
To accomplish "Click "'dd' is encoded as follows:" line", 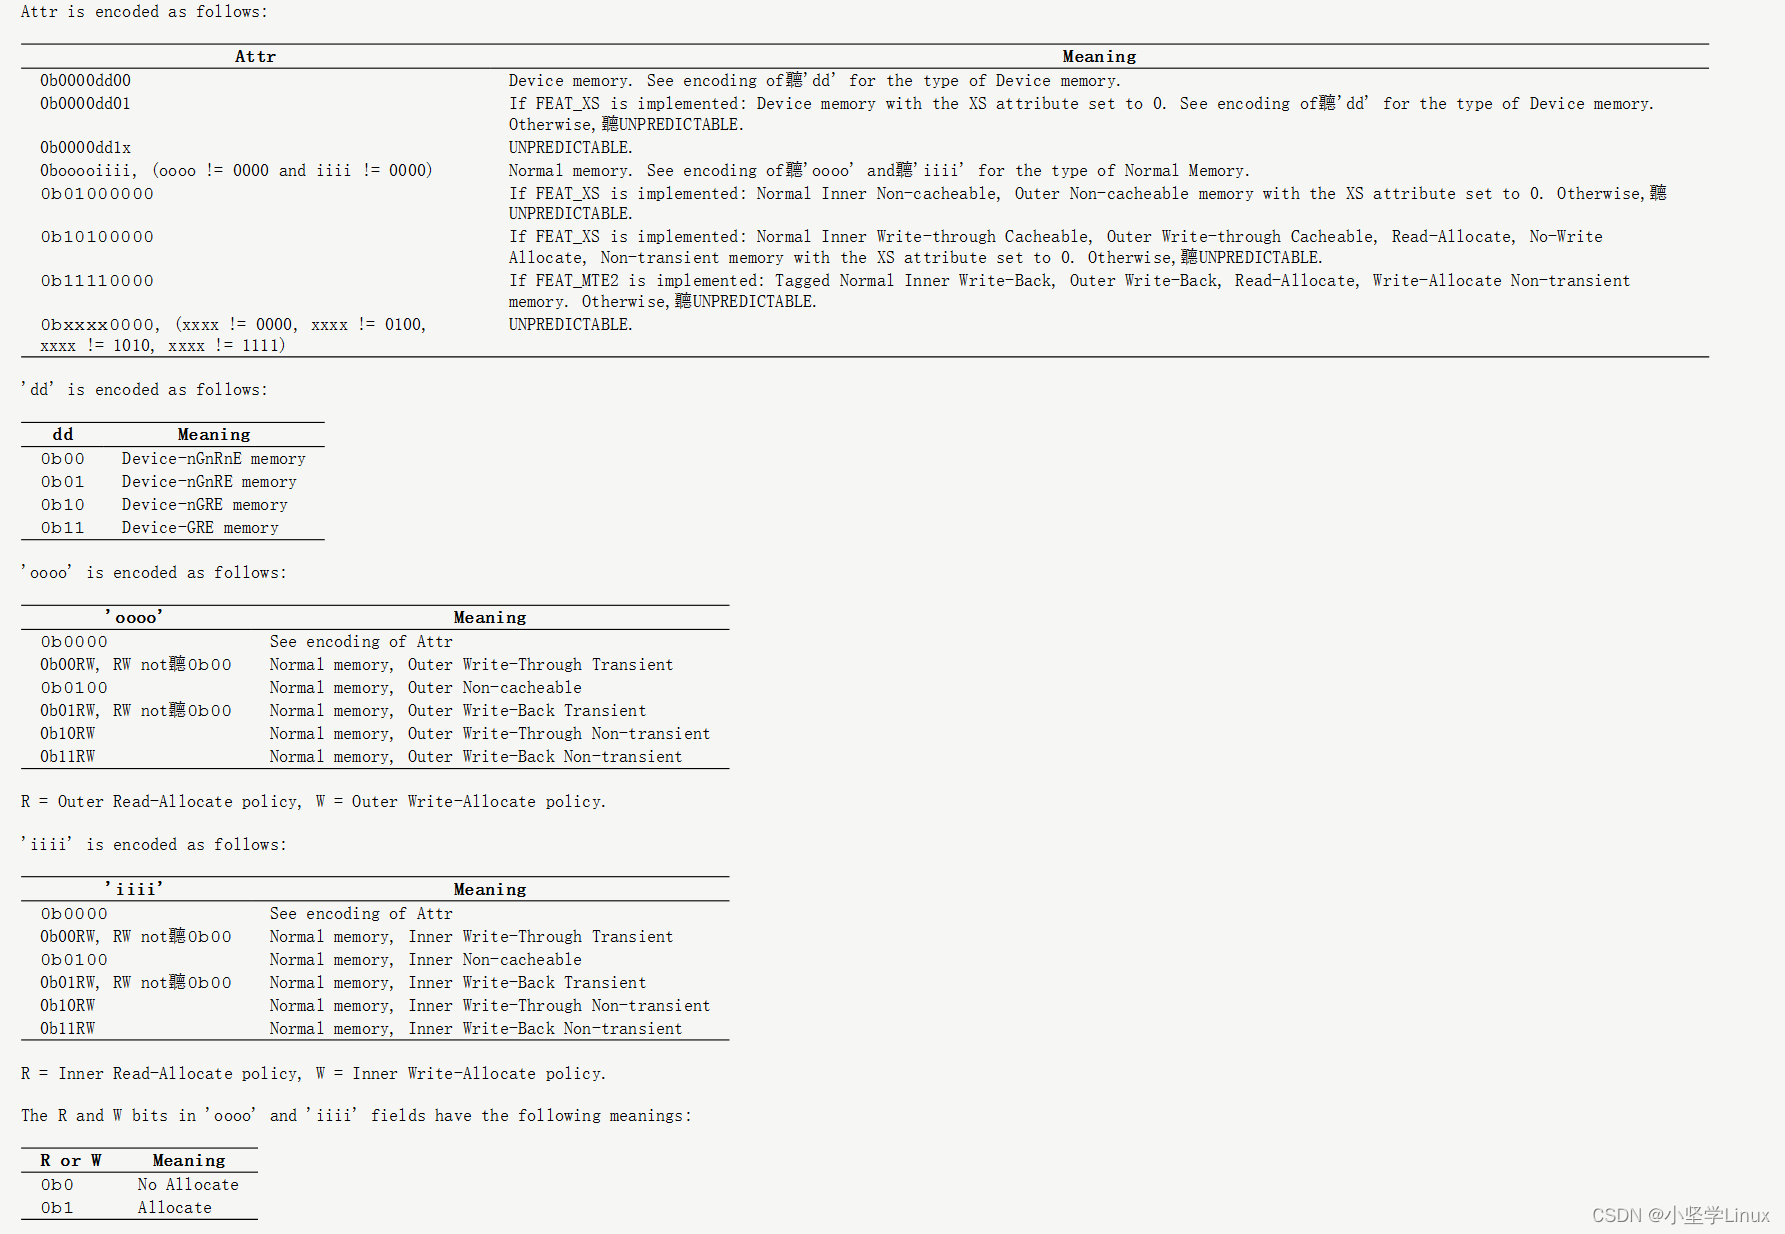I will pos(144,390).
